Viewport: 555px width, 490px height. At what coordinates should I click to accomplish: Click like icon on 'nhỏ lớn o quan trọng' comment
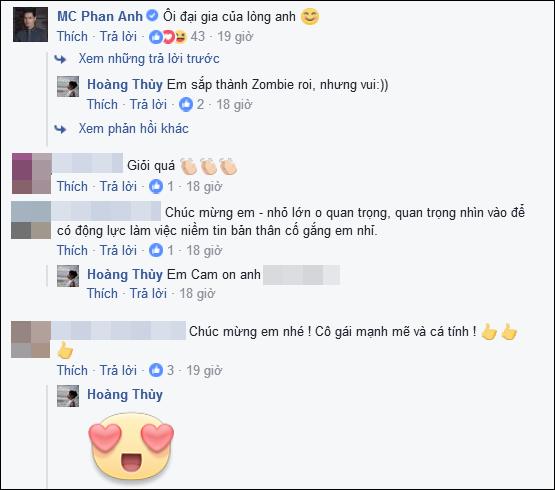point(156,250)
